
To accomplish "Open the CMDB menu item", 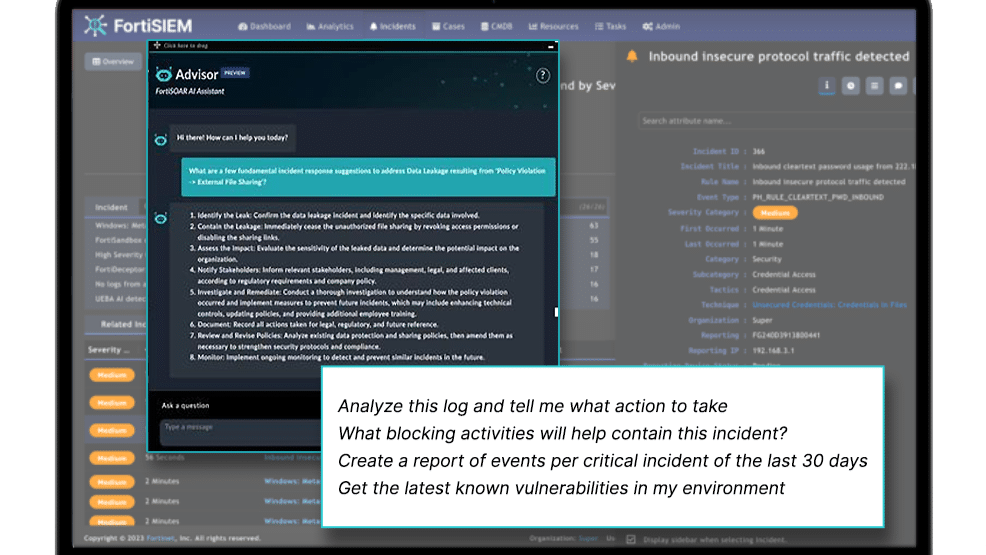I will pyautogui.click(x=496, y=26).
